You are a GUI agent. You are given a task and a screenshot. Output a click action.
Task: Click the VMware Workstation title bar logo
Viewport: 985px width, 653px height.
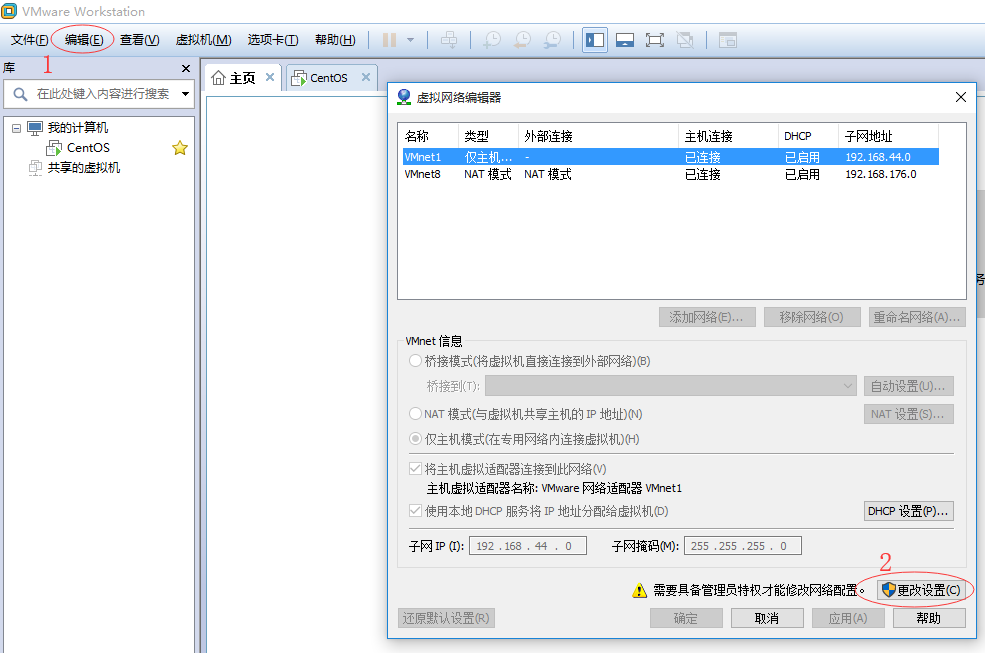point(9,11)
